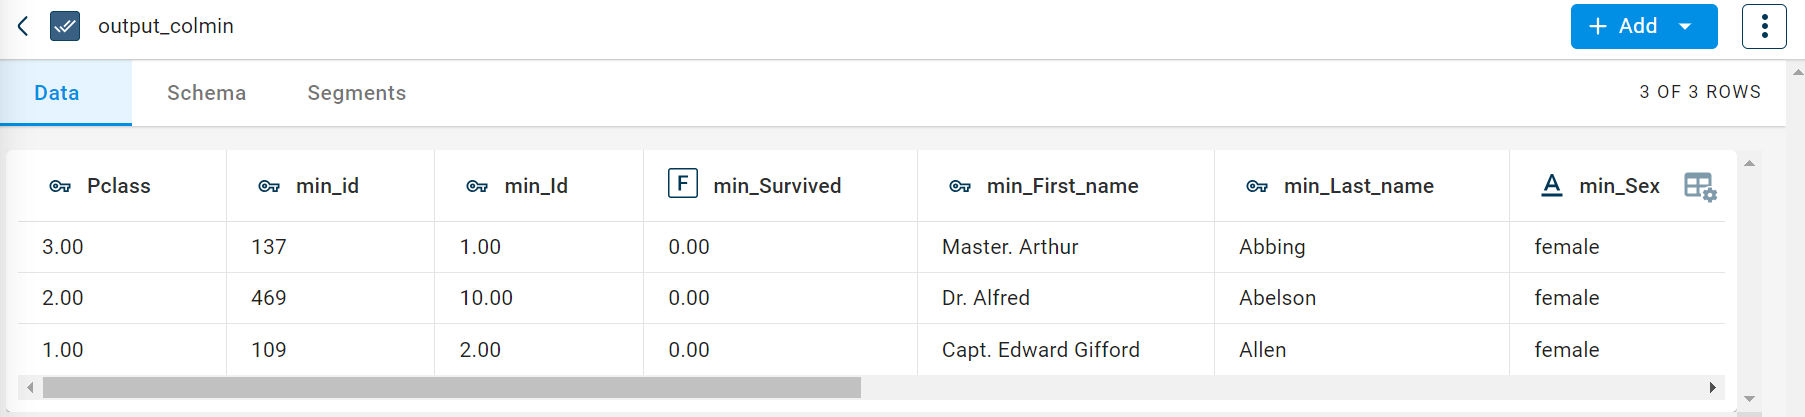Select the Data tab
Screen dimensions: 1805x417
click(x=57, y=93)
